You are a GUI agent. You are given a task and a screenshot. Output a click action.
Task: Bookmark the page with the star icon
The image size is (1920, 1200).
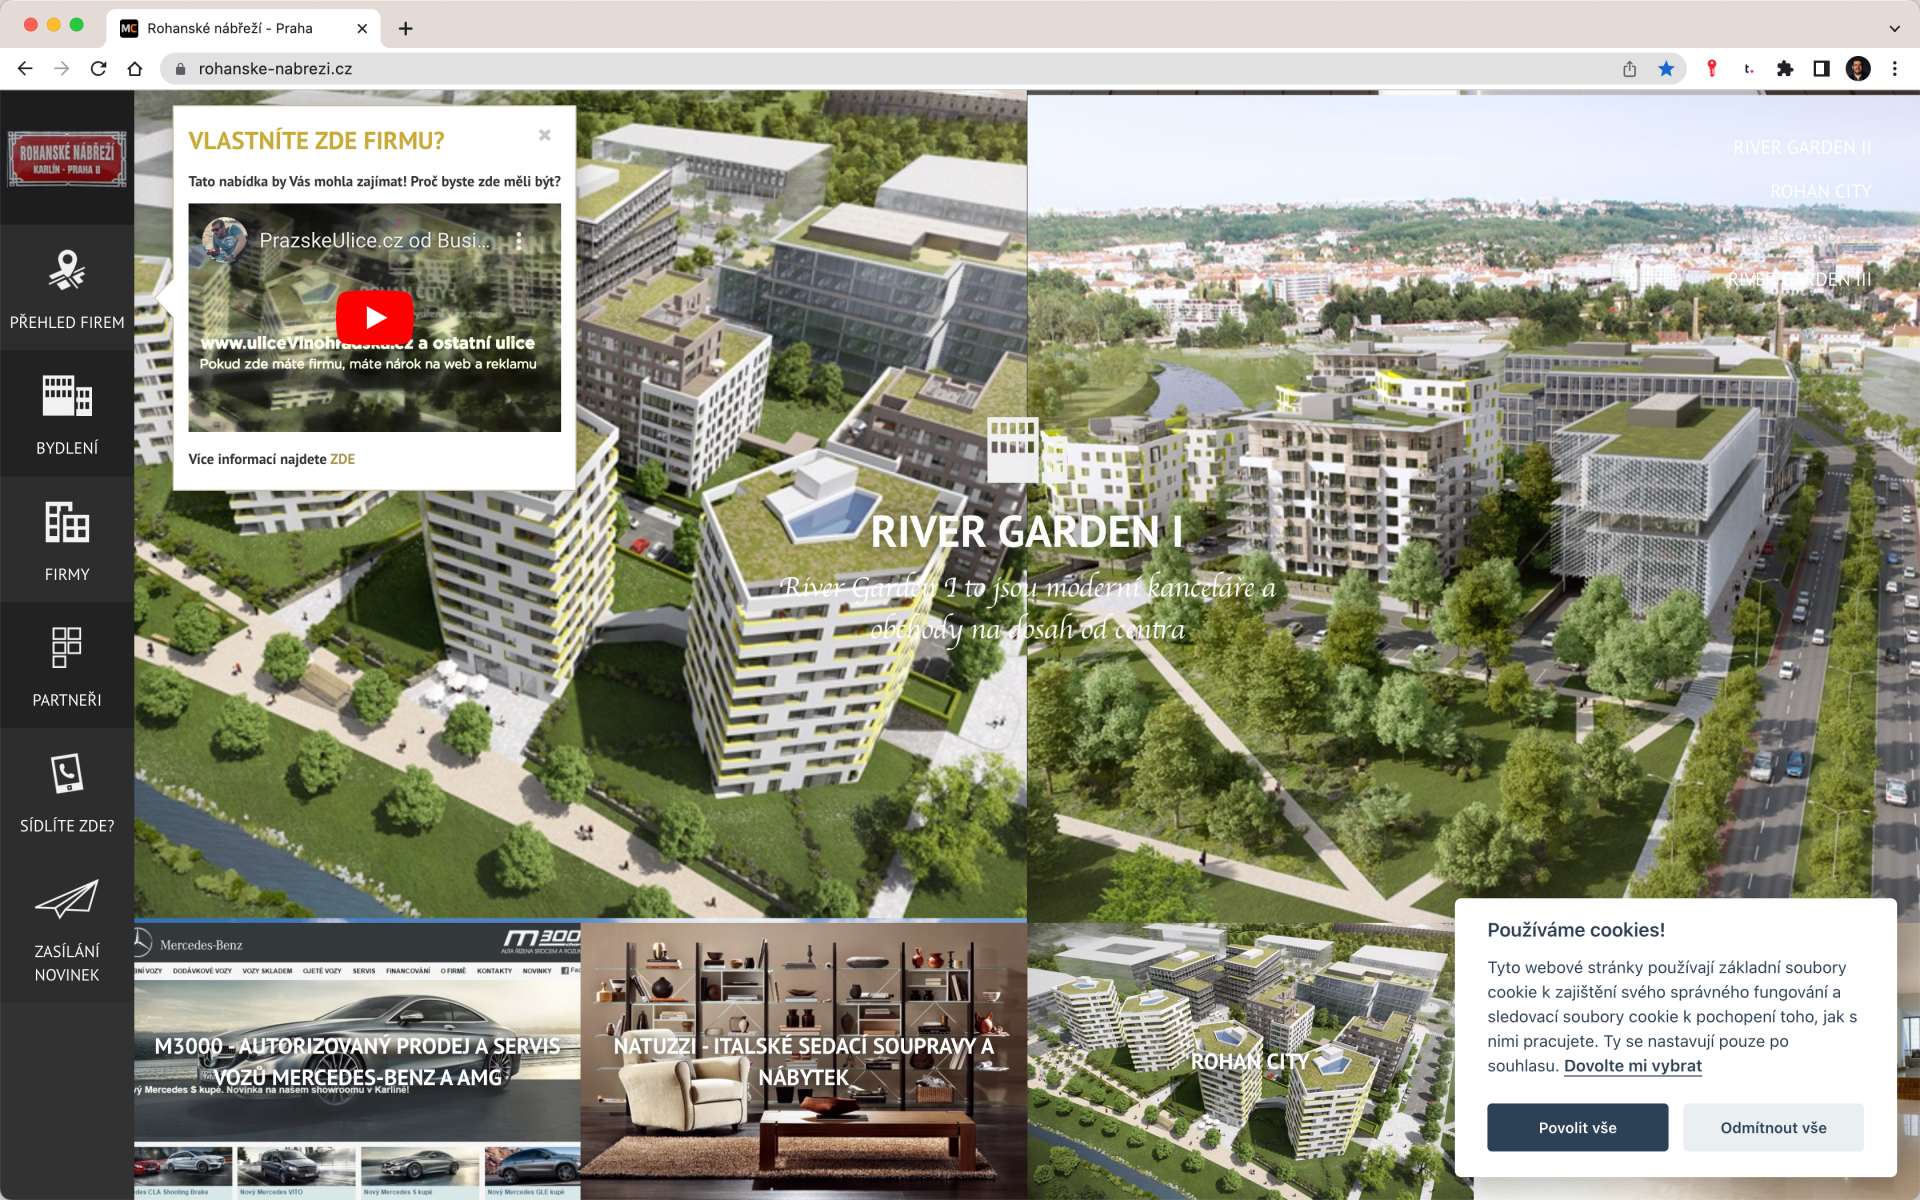(1666, 69)
